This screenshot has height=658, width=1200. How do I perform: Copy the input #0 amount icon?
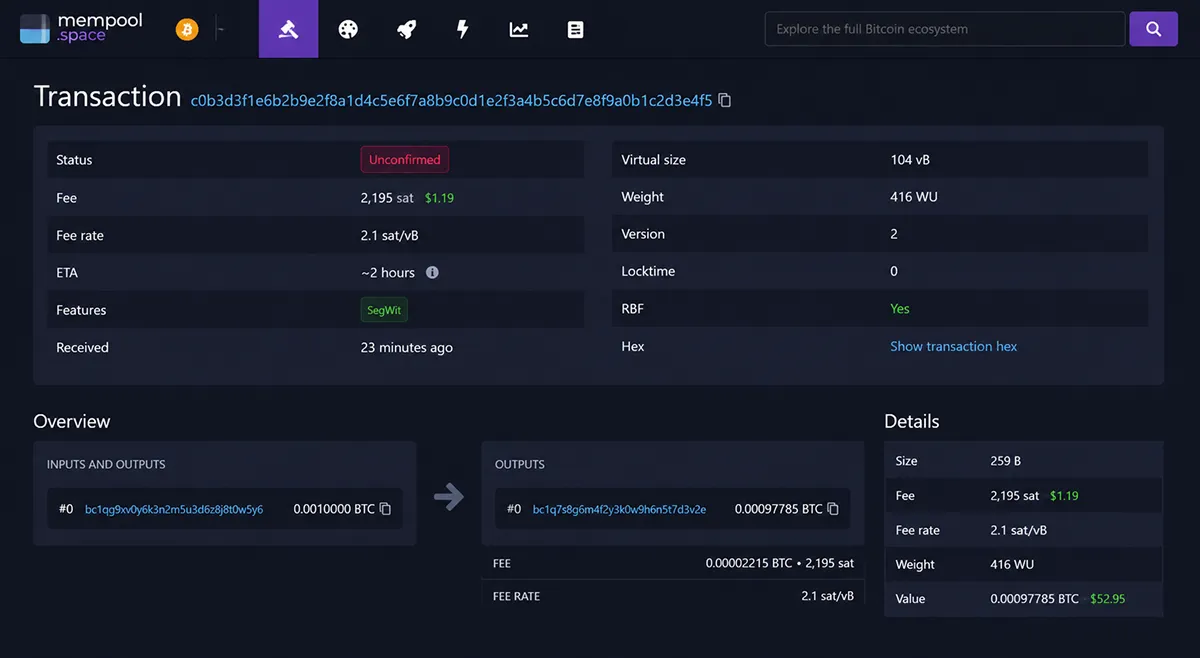click(x=385, y=509)
